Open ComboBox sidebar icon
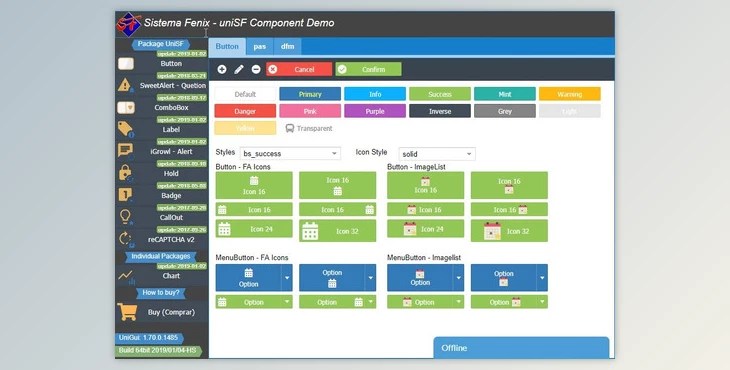Image resolution: width=730 pixels, height=370 pixels. point(126,108)
